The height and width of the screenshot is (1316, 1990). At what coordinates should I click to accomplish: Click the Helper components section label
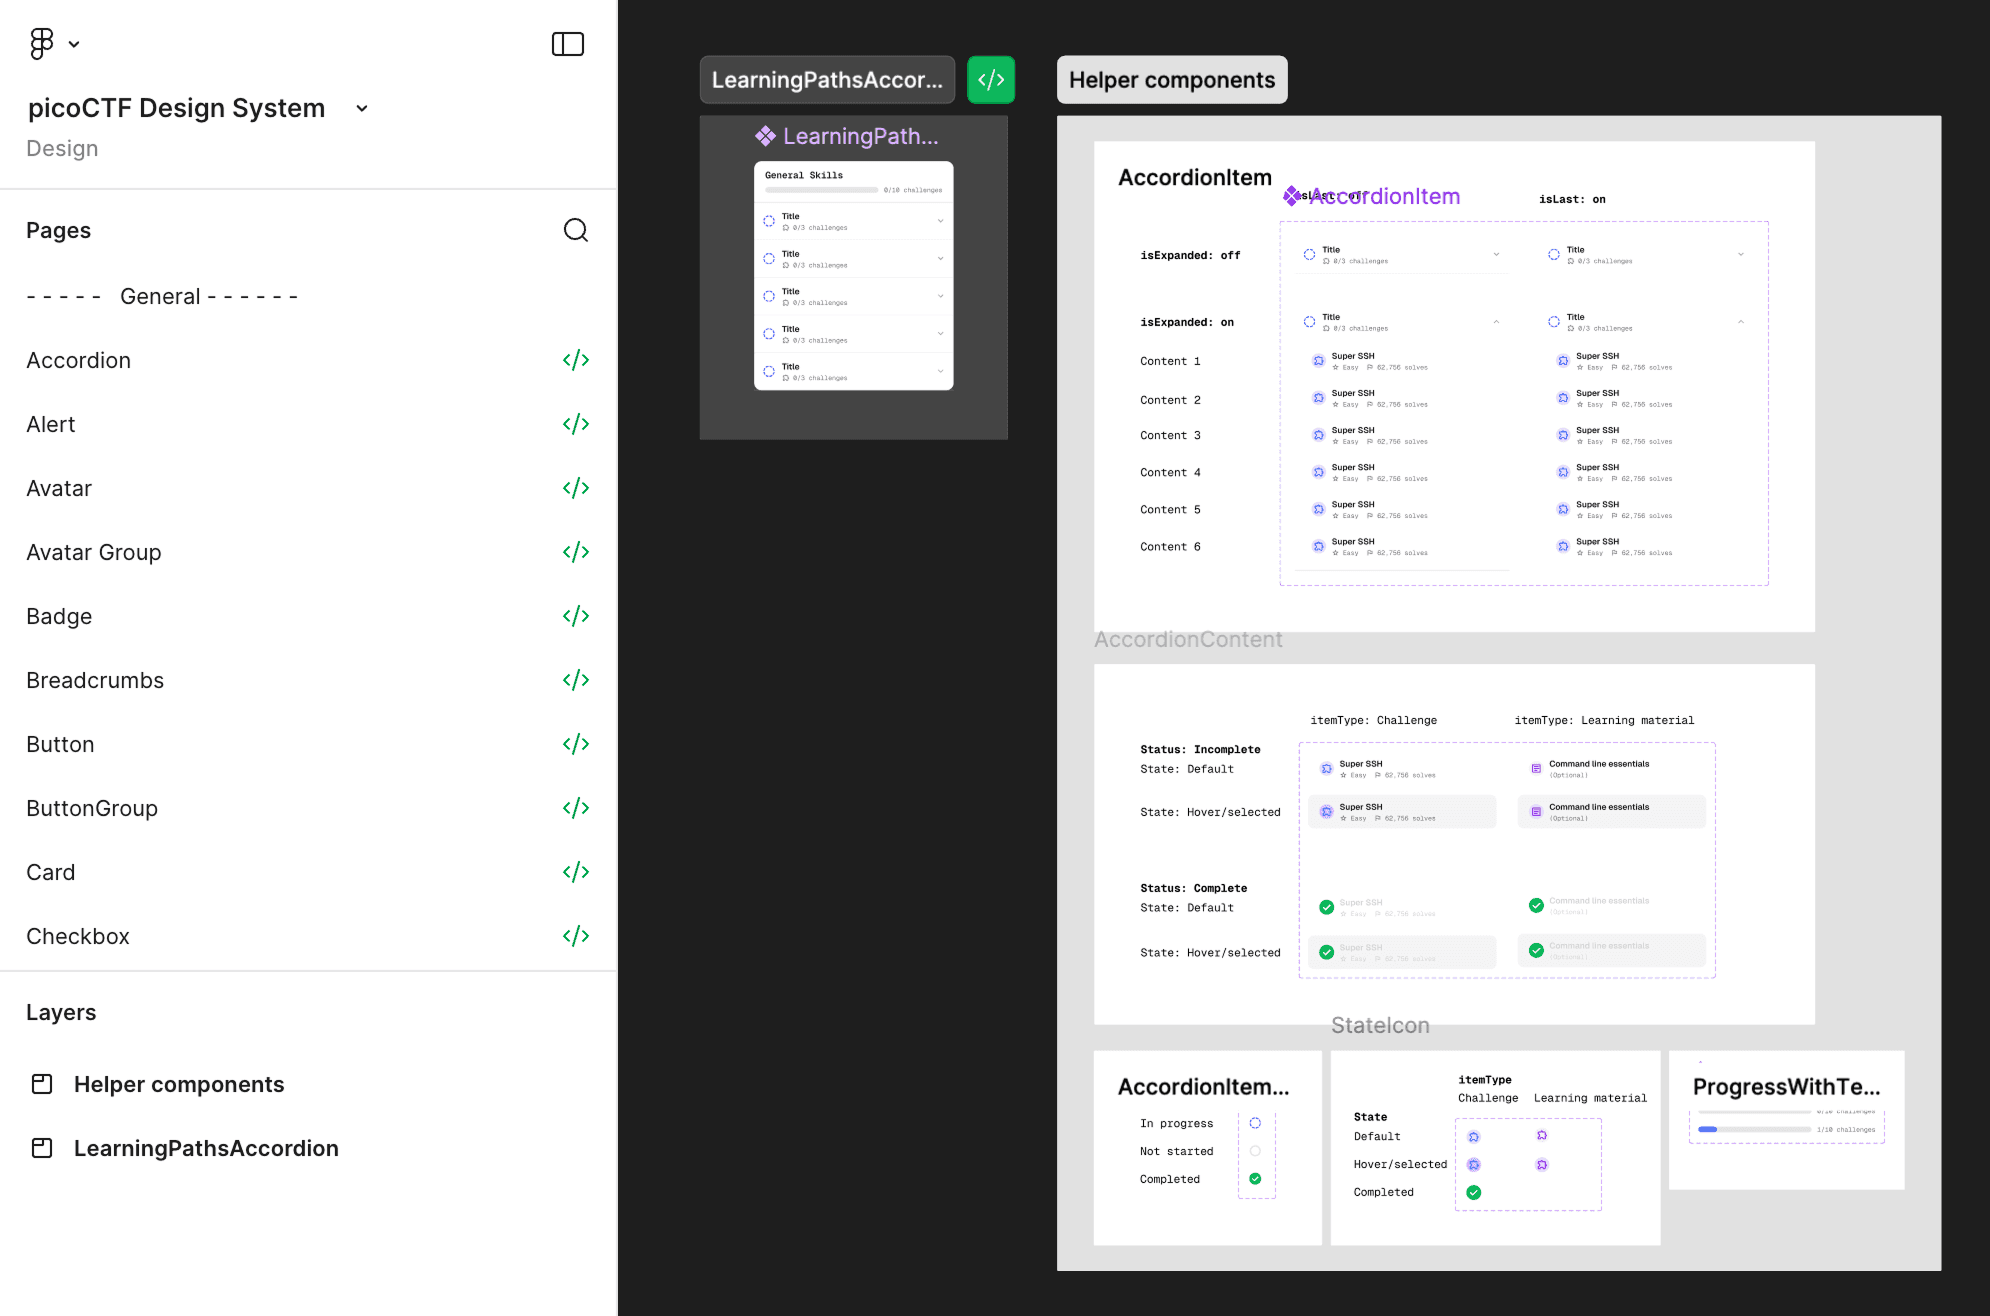pos(1171,80)
